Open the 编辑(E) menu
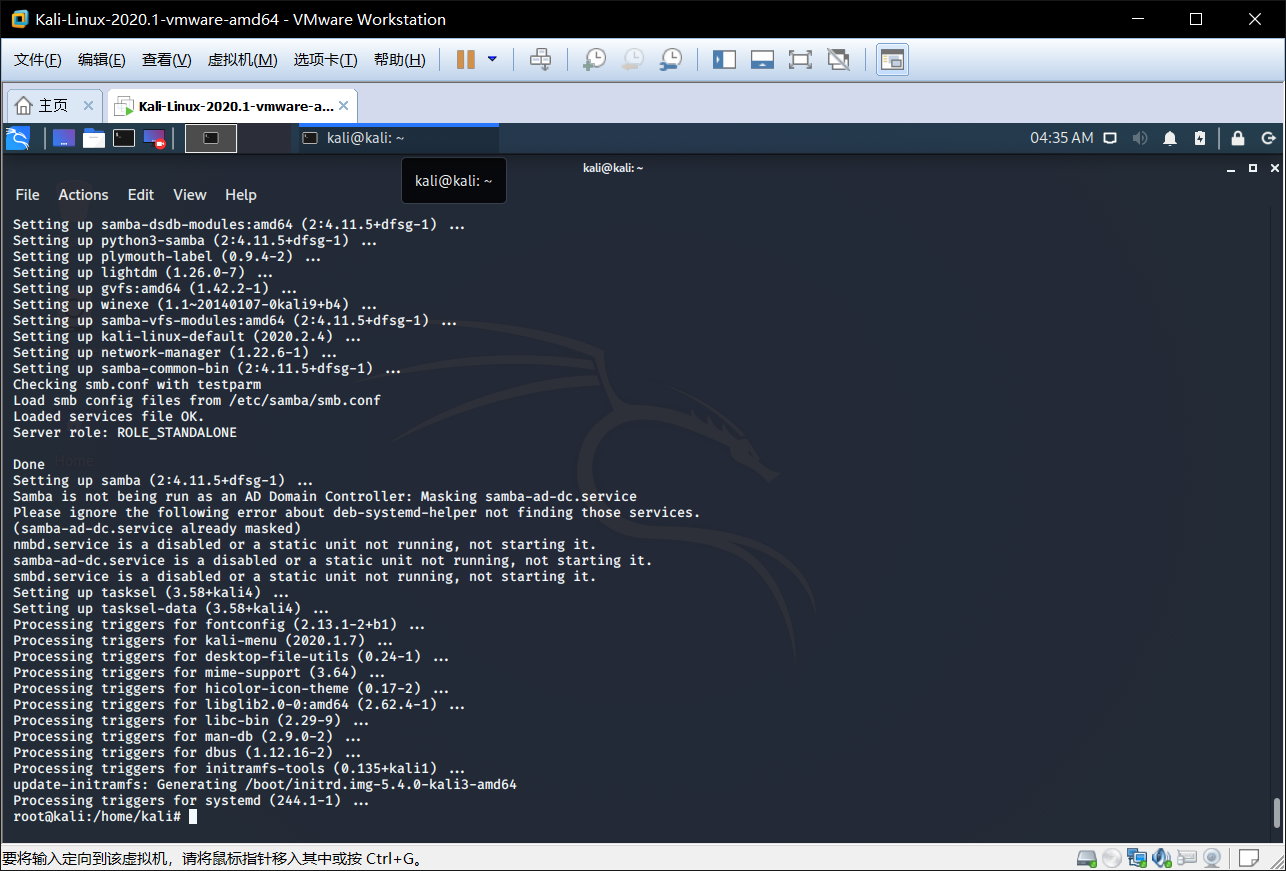The image size is (1286, 871). click(x=102, y=60)
